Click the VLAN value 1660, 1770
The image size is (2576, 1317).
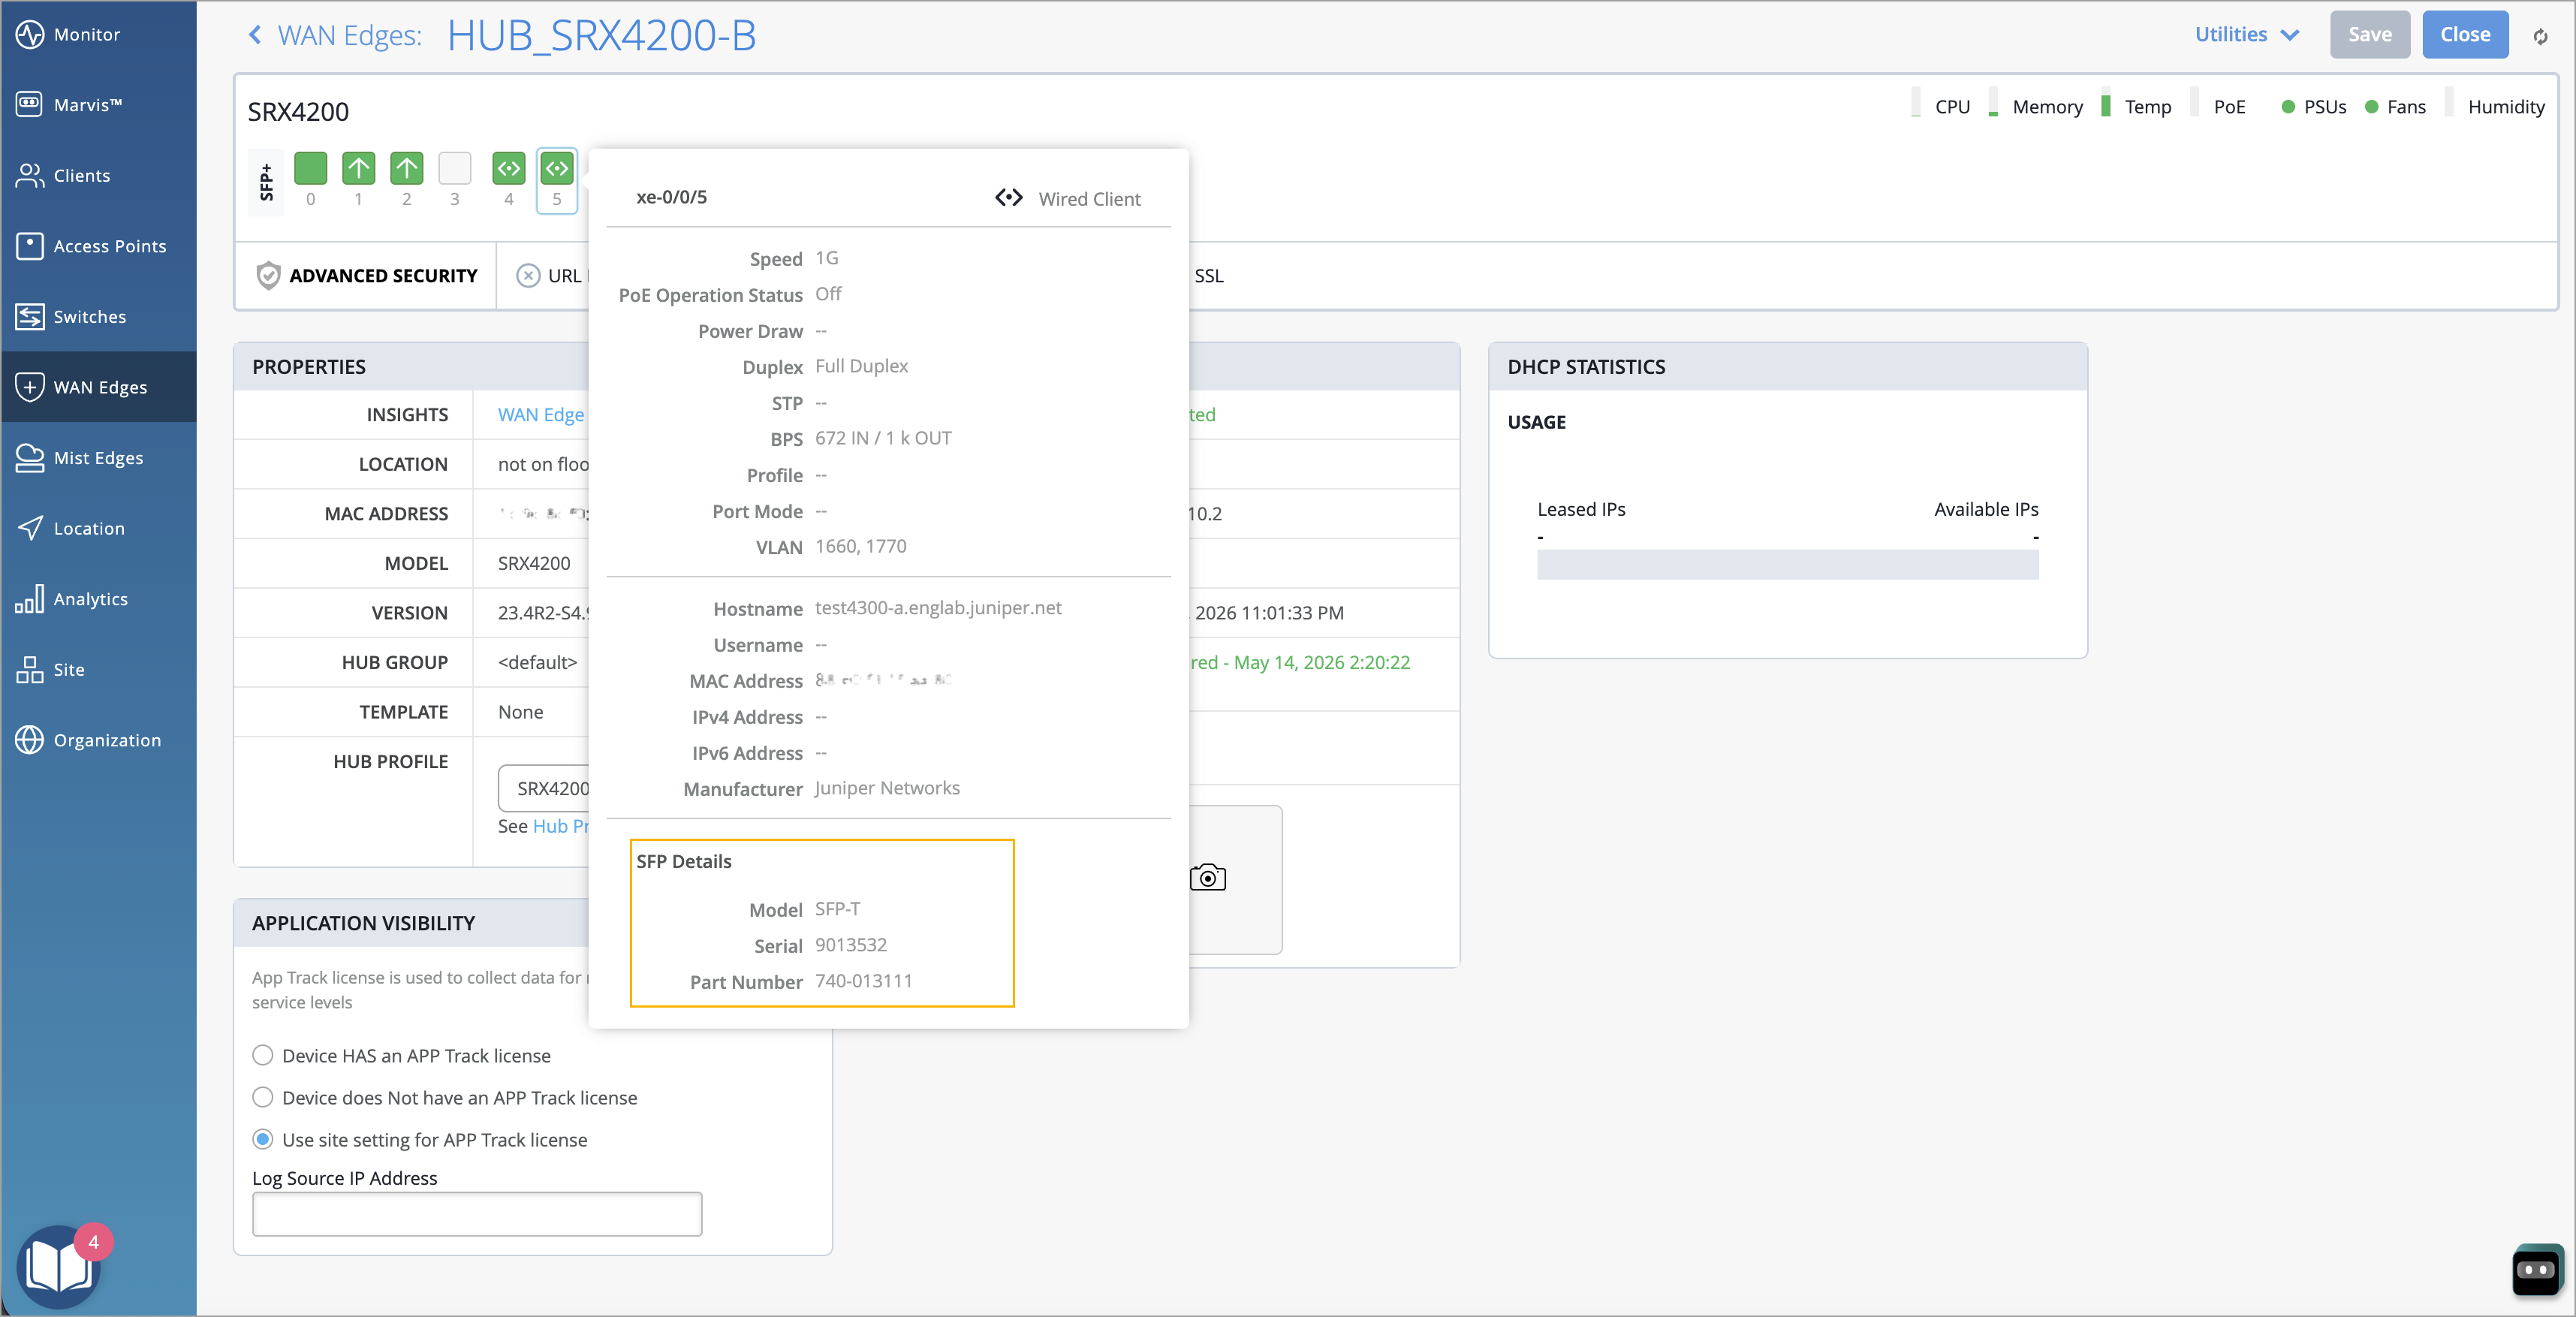coord(861,546)
